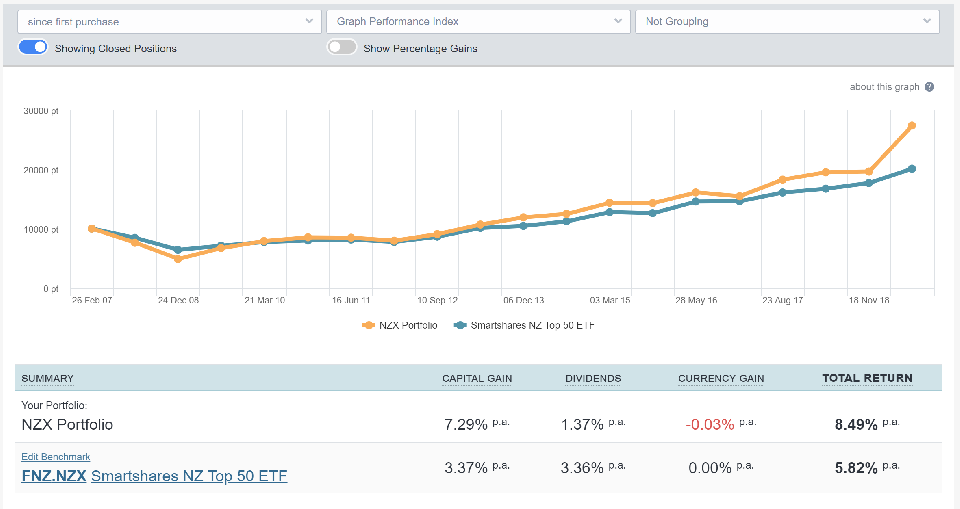Click the Dividends column header
This screenshot has width=960, height=509.
(591, 378)
